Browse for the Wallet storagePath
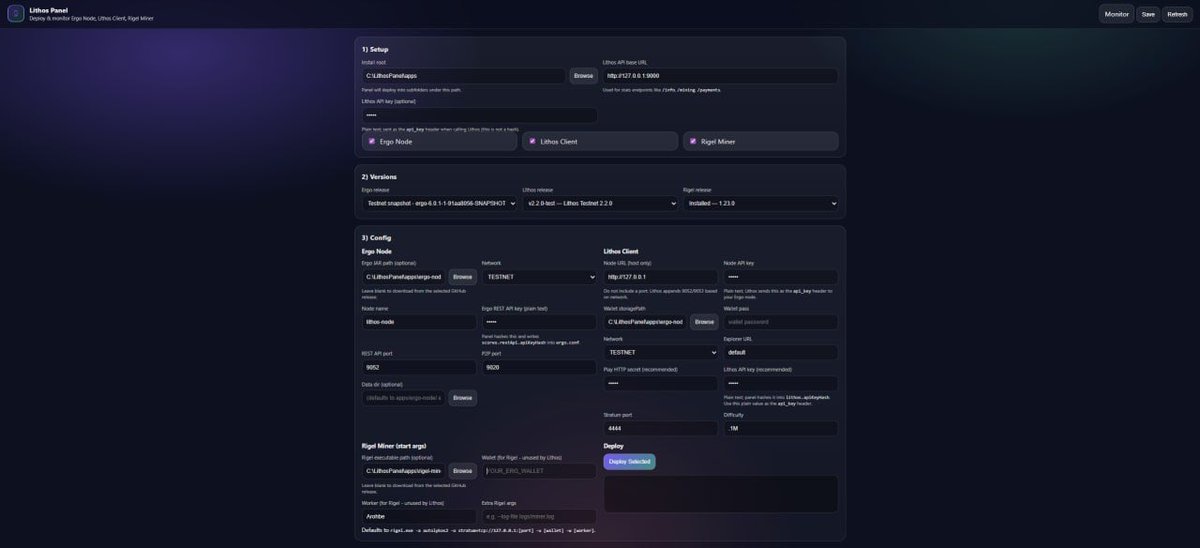 pyautogui.click(x=704, y=322)
